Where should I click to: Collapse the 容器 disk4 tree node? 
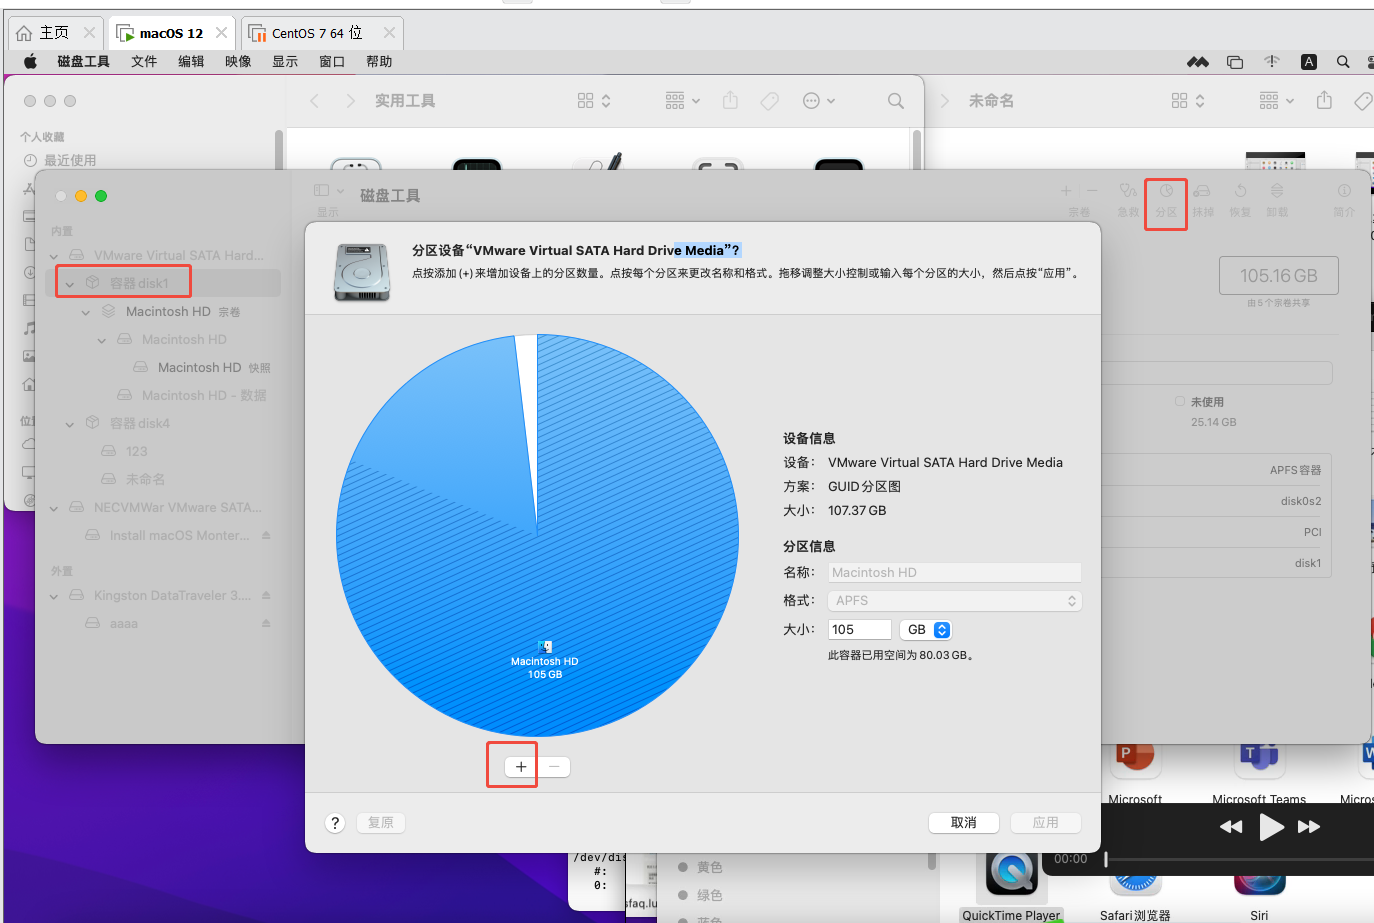point(70,424)
